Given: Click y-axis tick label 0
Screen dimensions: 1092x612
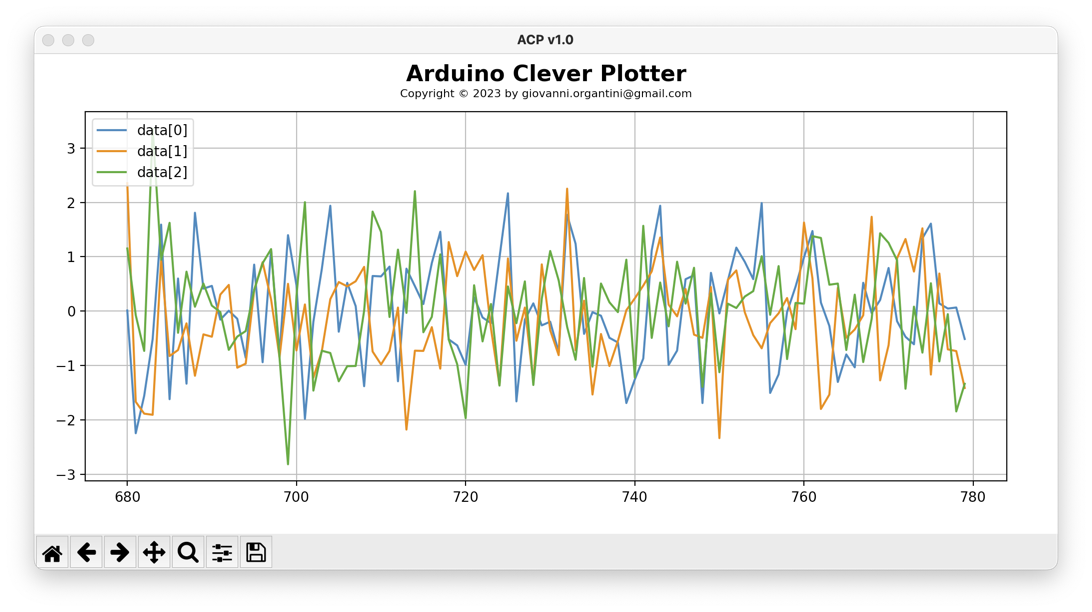Looking at the screenshot, I should 71,311.
